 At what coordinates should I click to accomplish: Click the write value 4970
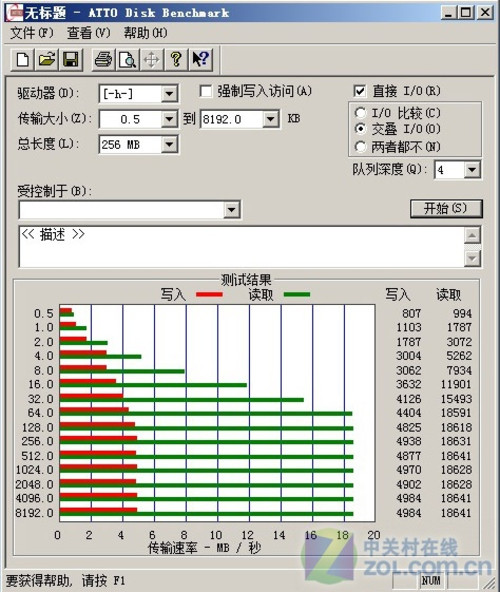tap(409, 470)
